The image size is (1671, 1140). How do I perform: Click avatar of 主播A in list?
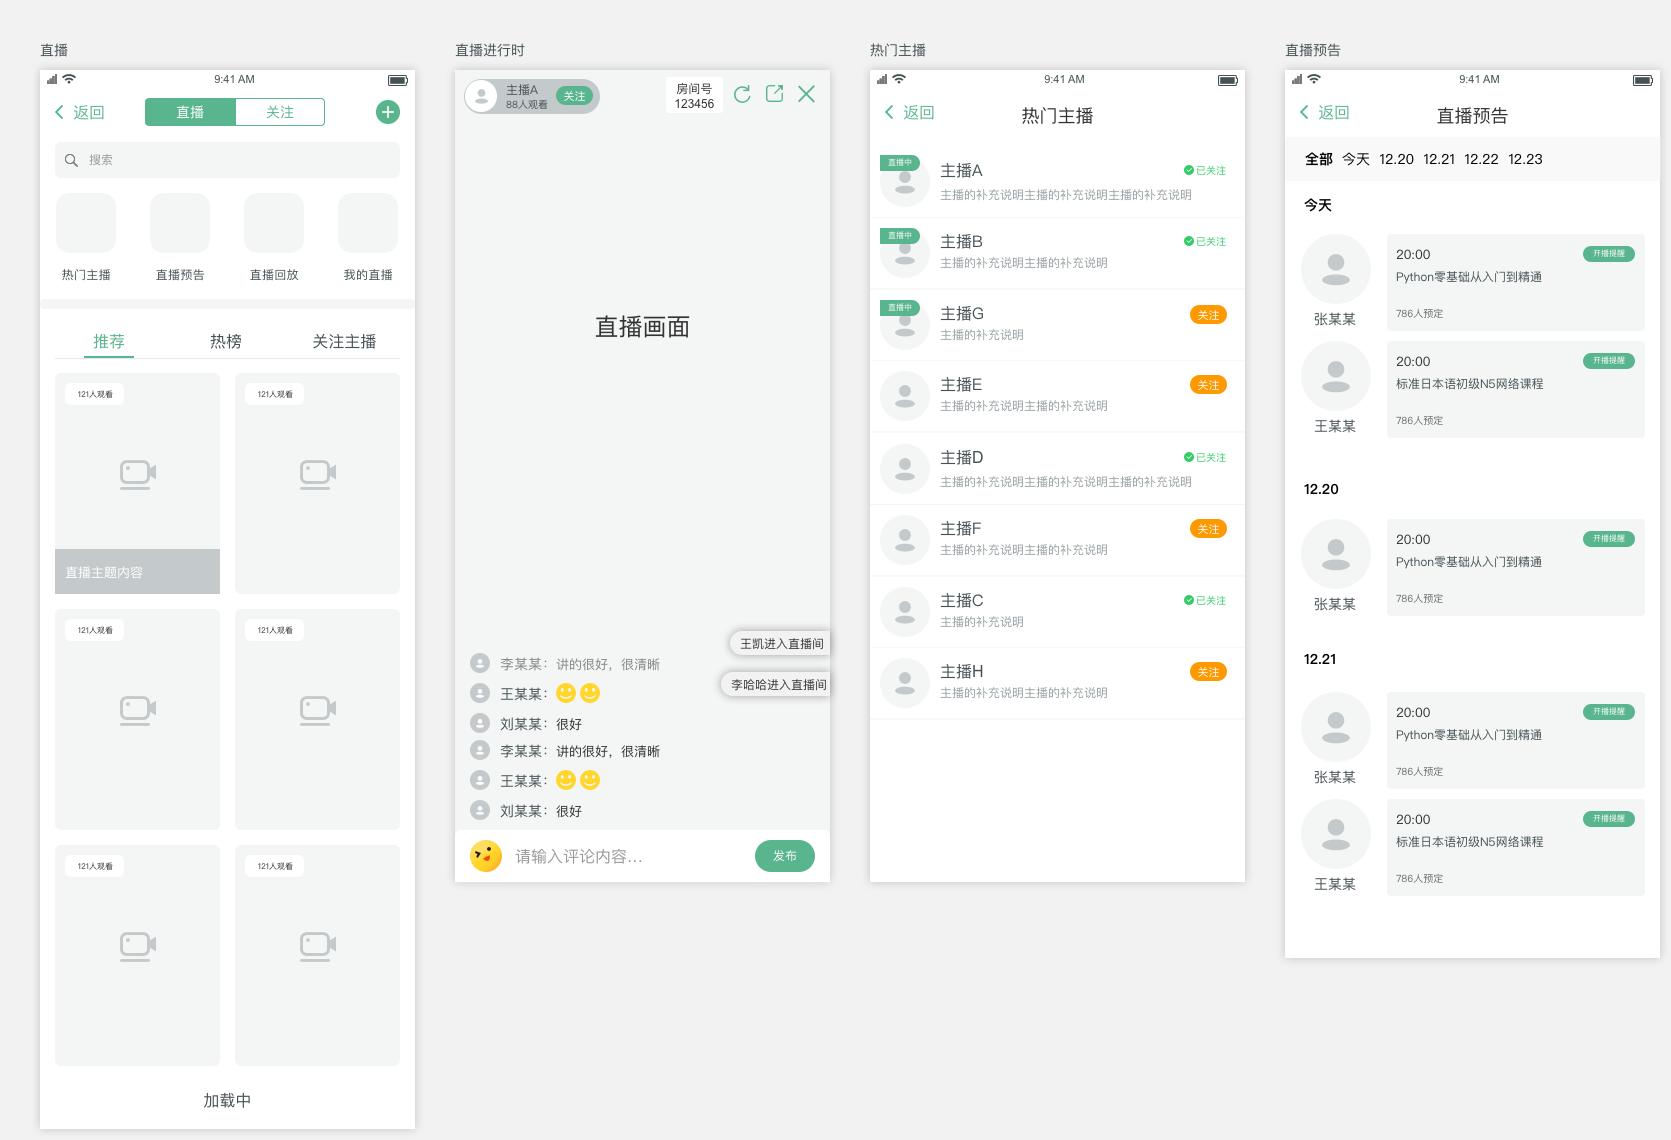tap(905, 181)
